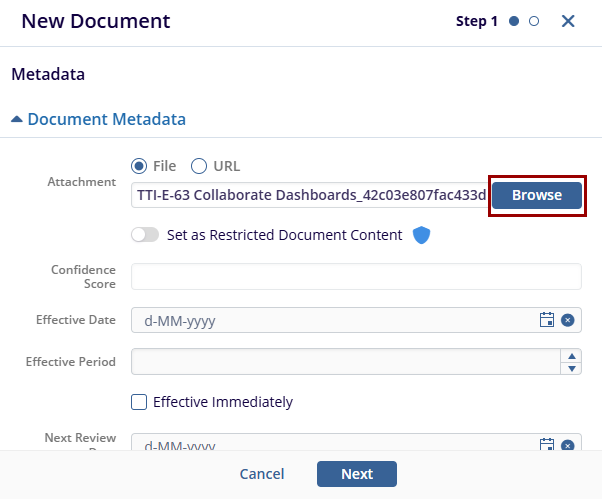This screenshot has width=602, height=499.
Task: Click the Cancel link
Action: [262, 474]
